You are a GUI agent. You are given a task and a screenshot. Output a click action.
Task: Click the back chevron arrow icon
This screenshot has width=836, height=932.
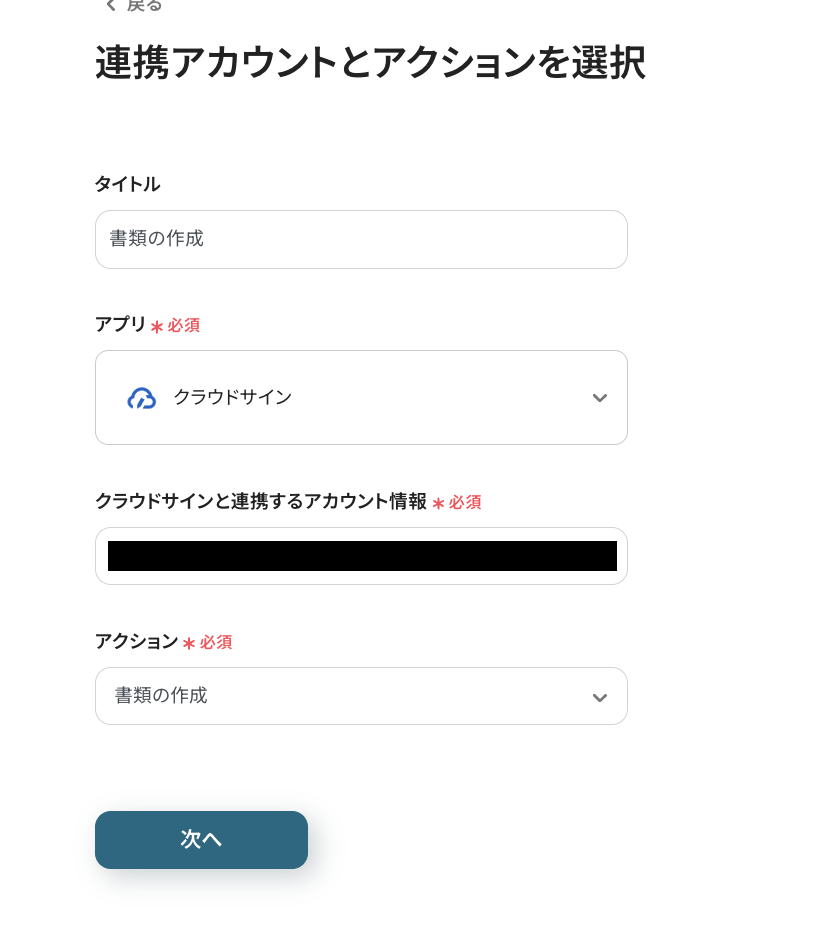pyautogui.click(x=110, y=5)
